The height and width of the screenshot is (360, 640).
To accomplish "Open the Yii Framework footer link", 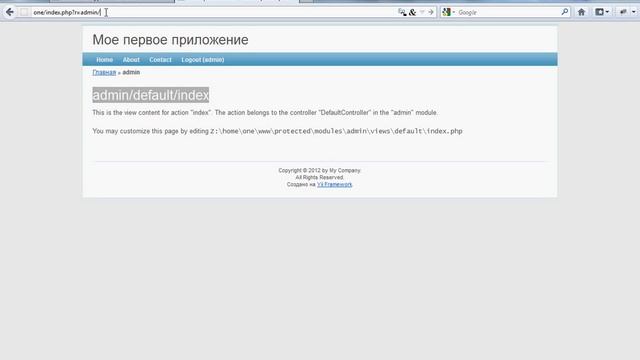I will [x=334, y=184].
